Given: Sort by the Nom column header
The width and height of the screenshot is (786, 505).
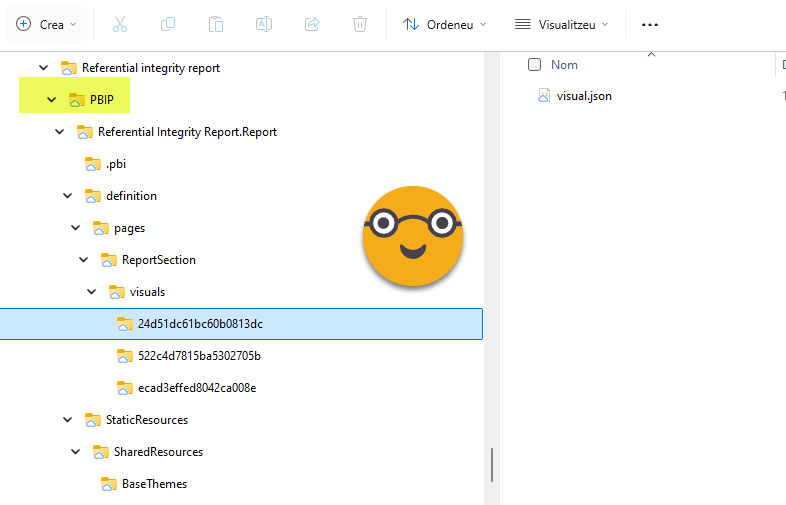Looking at the screenshot, I should (565, 65).
